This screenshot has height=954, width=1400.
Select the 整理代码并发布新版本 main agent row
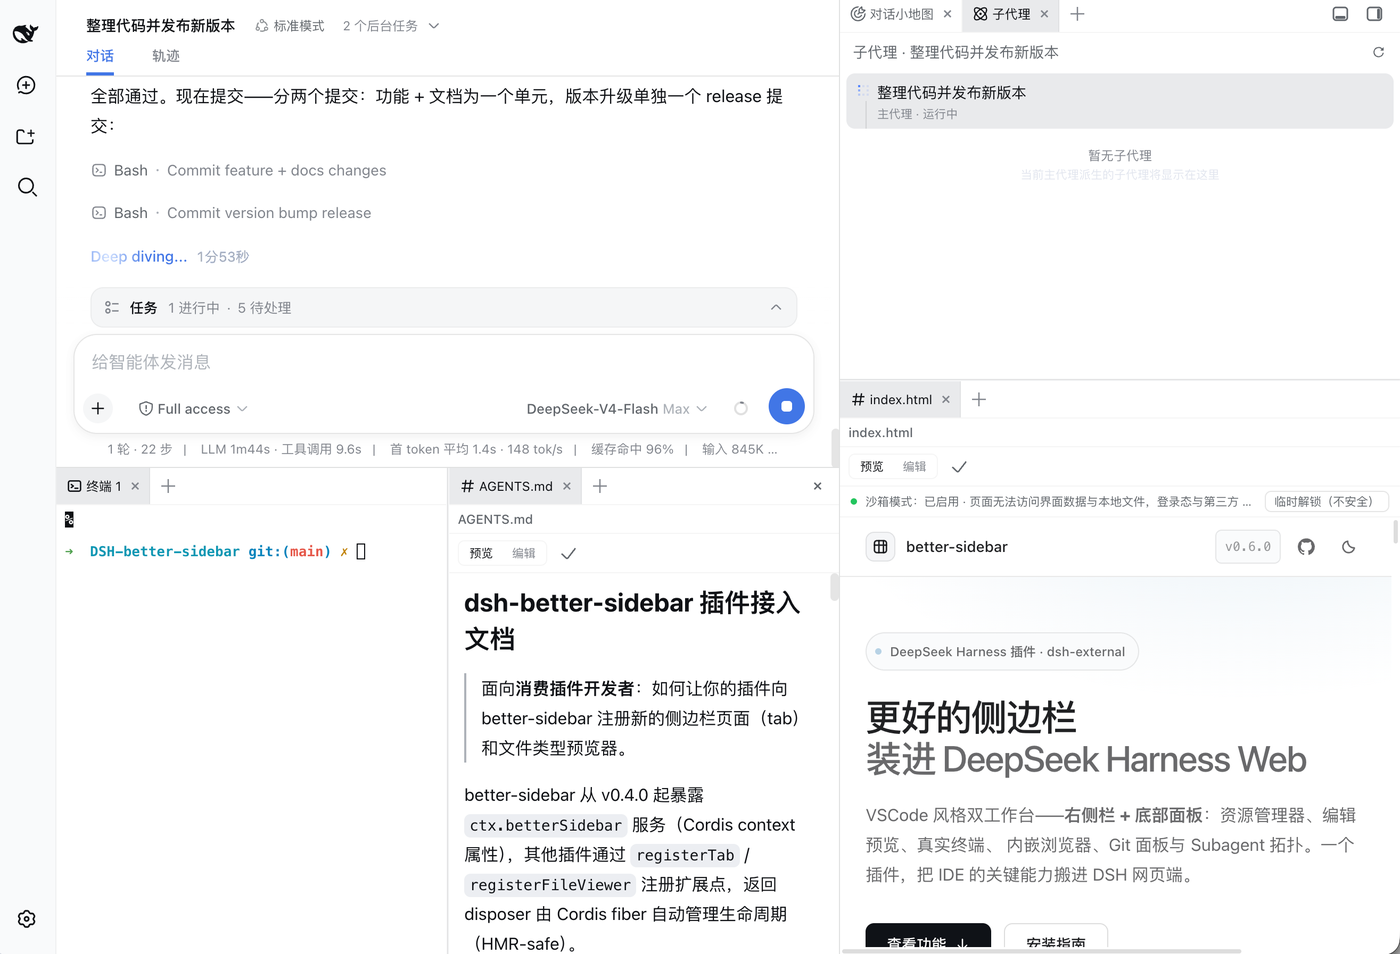point(1119,101)
